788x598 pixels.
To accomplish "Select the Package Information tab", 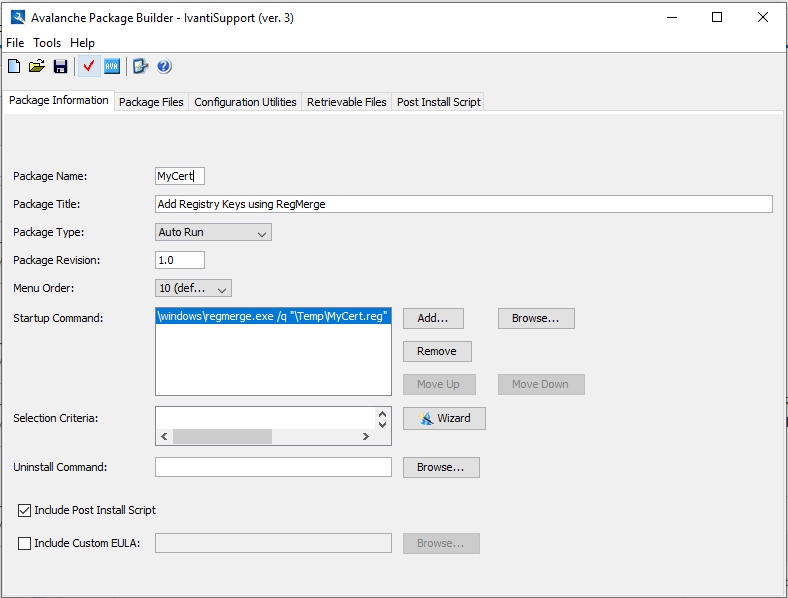I will click(59, 100).
